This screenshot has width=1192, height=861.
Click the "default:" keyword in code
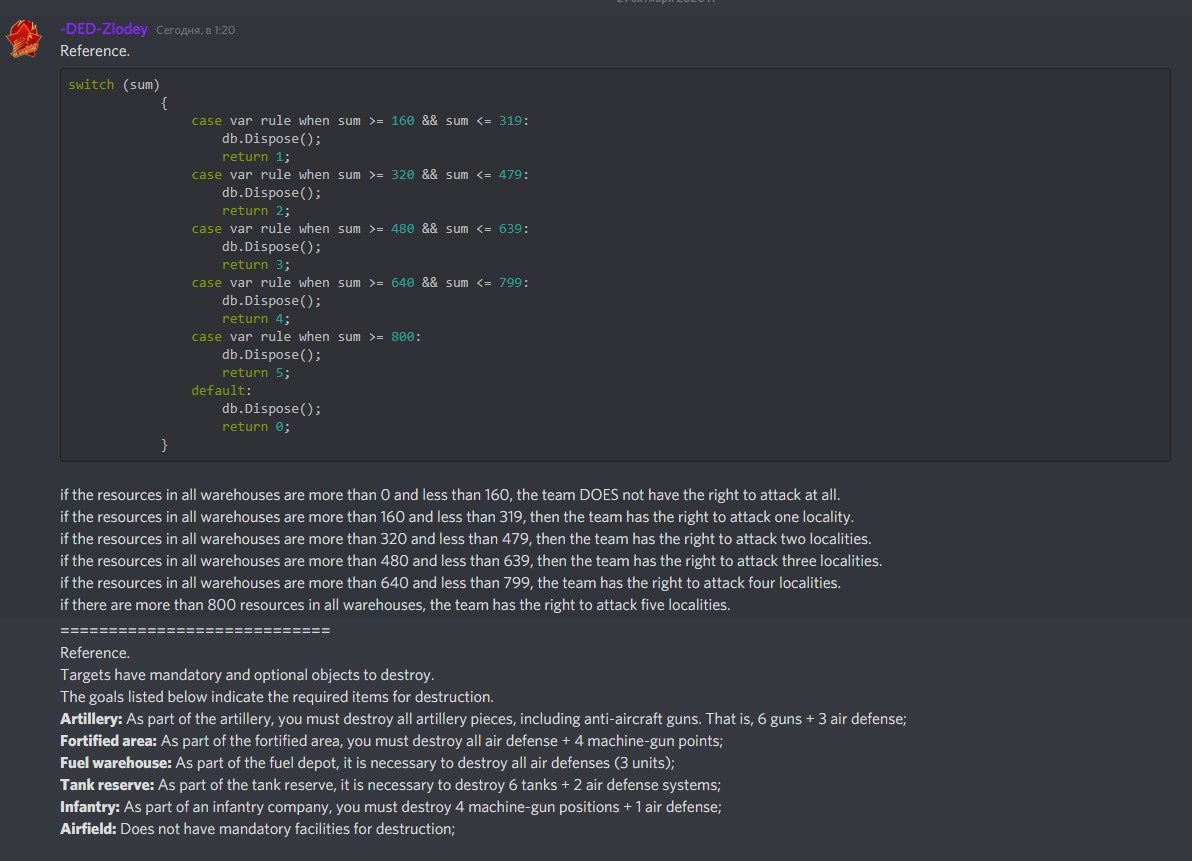[222, 391]
